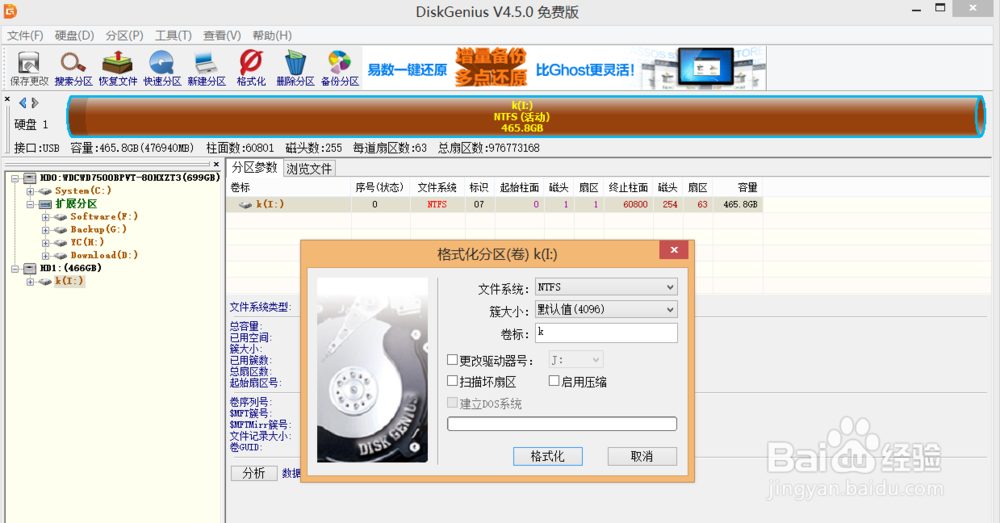Click the Volume Label (卷标) input field
The width and height of the screenshot is (1000, 523).
[x=606, y=333]
